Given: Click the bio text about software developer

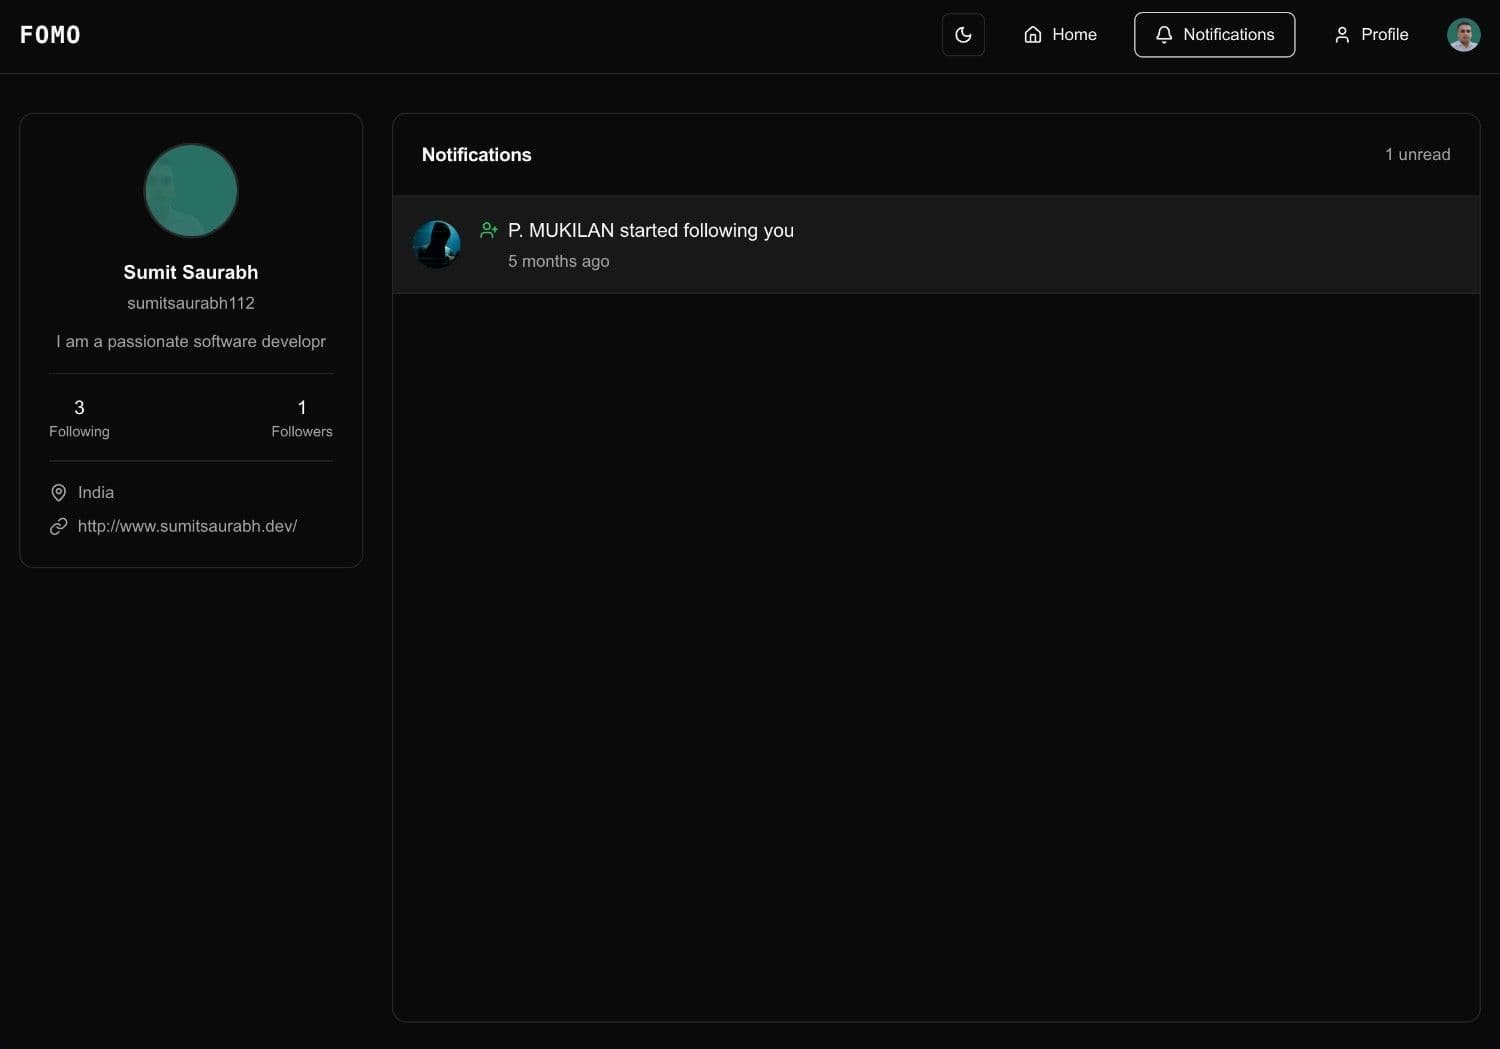Looking at the screenshot, I should [191, 341].
